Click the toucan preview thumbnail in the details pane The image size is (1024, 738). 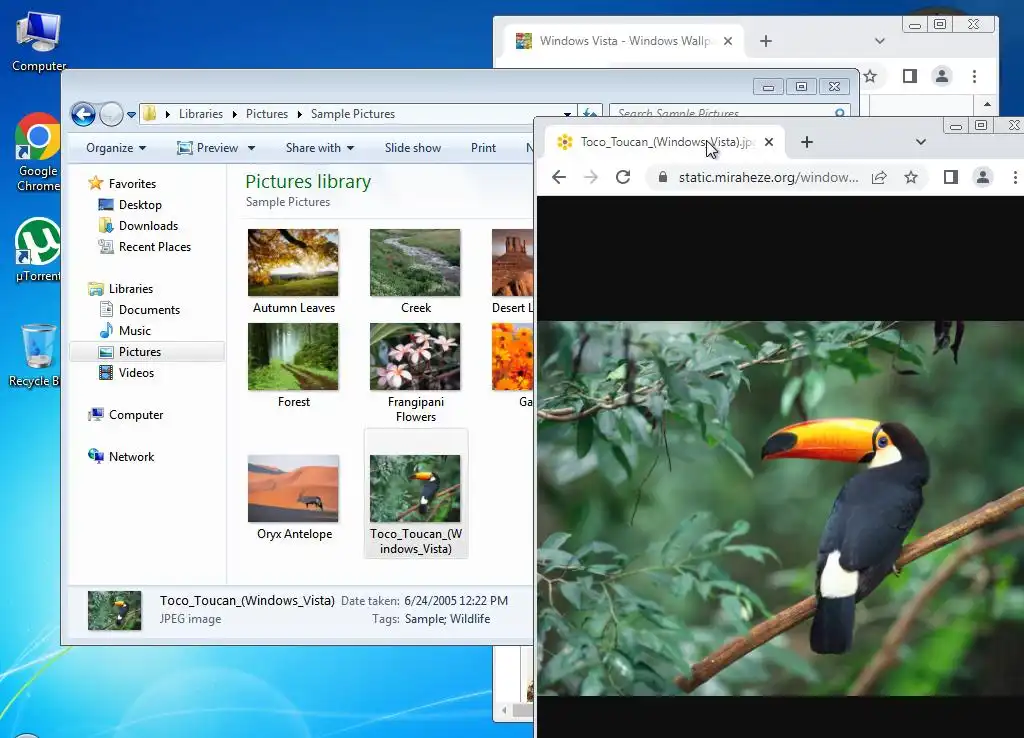pyautogui.click(x=114, y=611)
